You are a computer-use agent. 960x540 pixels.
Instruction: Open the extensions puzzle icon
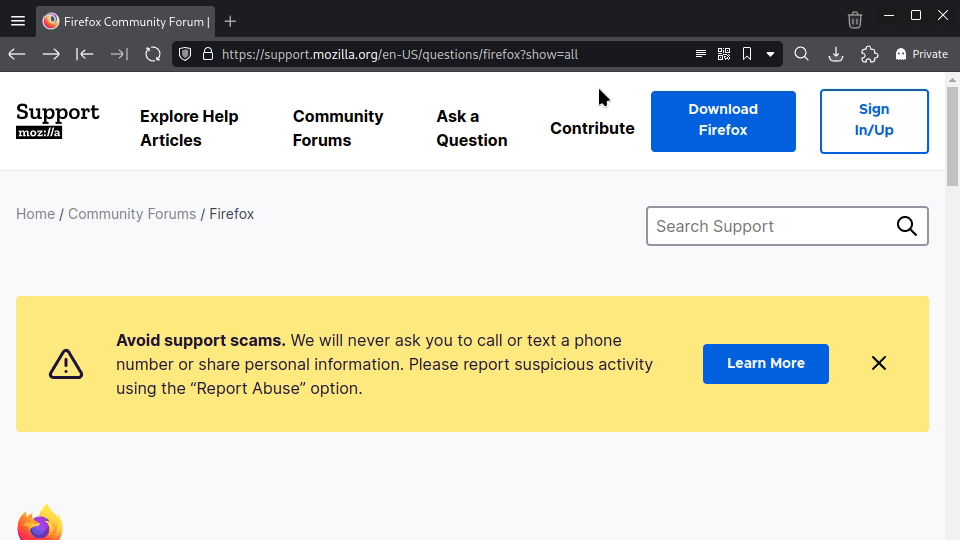(x=869, y=54)
